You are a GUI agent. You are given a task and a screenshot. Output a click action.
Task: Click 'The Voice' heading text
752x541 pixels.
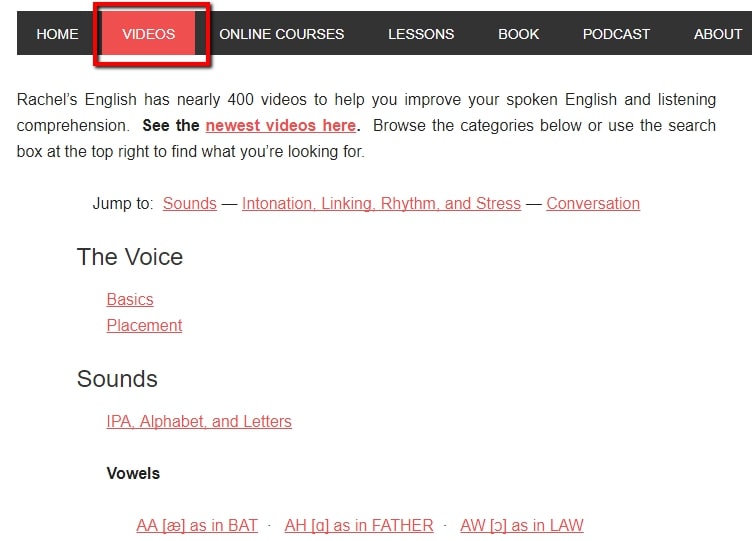[x=129, y=257]
